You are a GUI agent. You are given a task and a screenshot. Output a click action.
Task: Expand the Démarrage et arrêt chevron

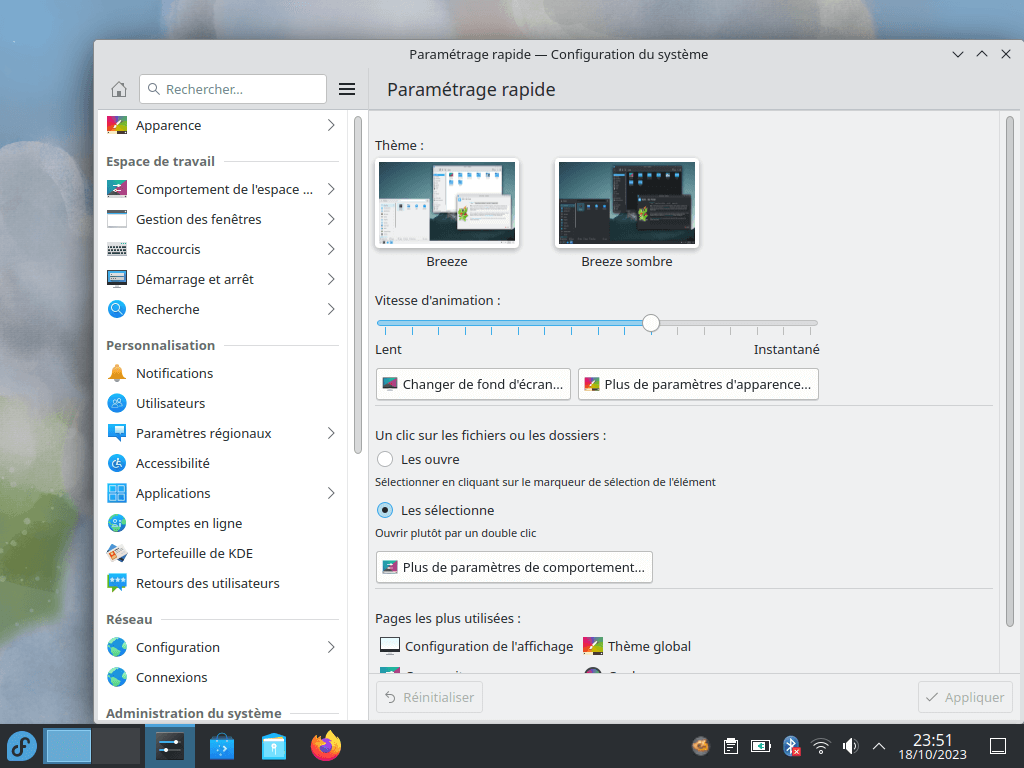pos(331,280)
